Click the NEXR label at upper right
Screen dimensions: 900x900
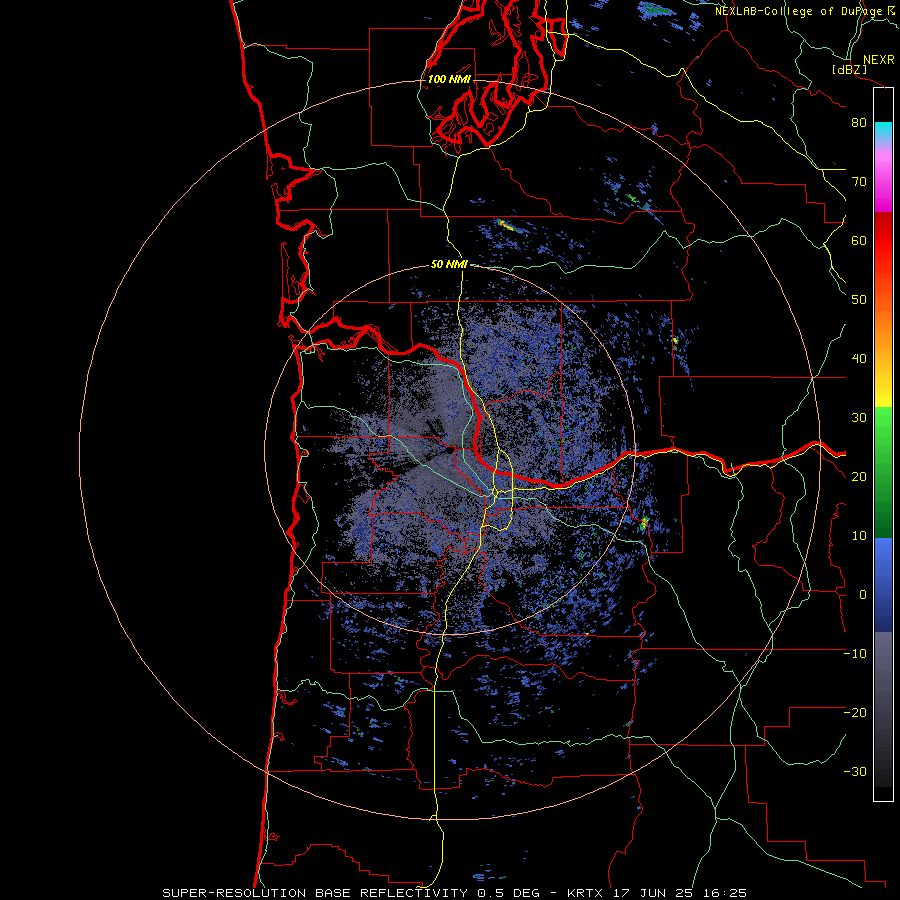tap(878, 60)
